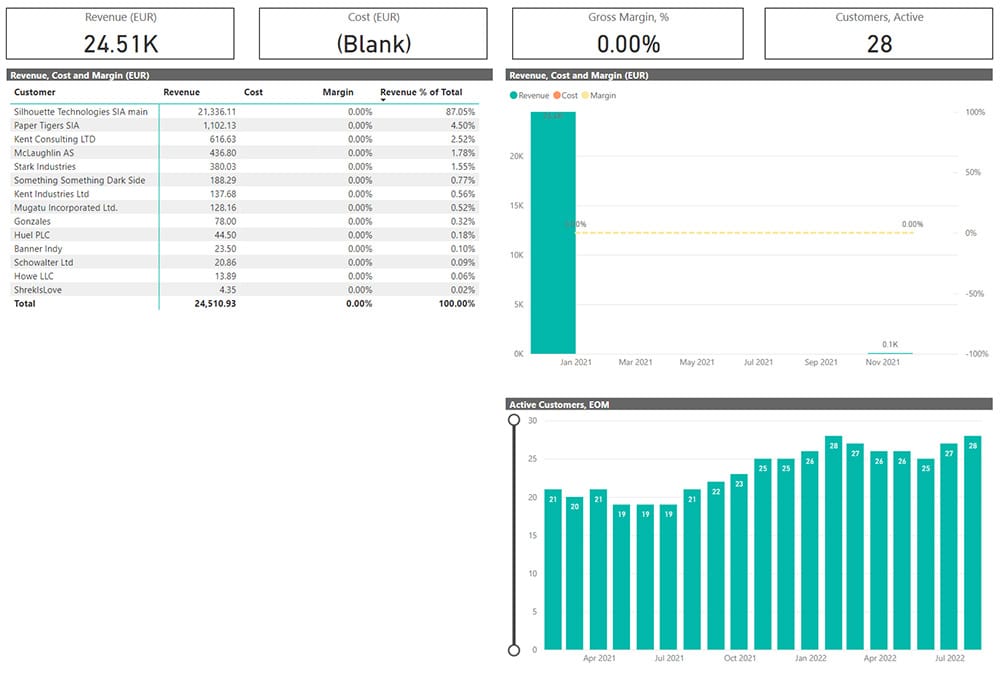Image resolution: width=1000 pixels, height=683 pixels.
Task: Click the Cost column header
Action: 253,92
